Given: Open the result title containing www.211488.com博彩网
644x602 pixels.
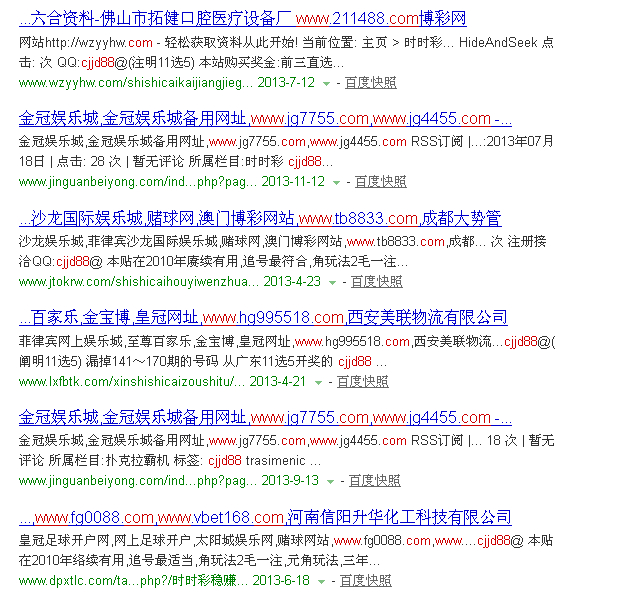Looking at the screenshot, I should (x=243, y=18).
